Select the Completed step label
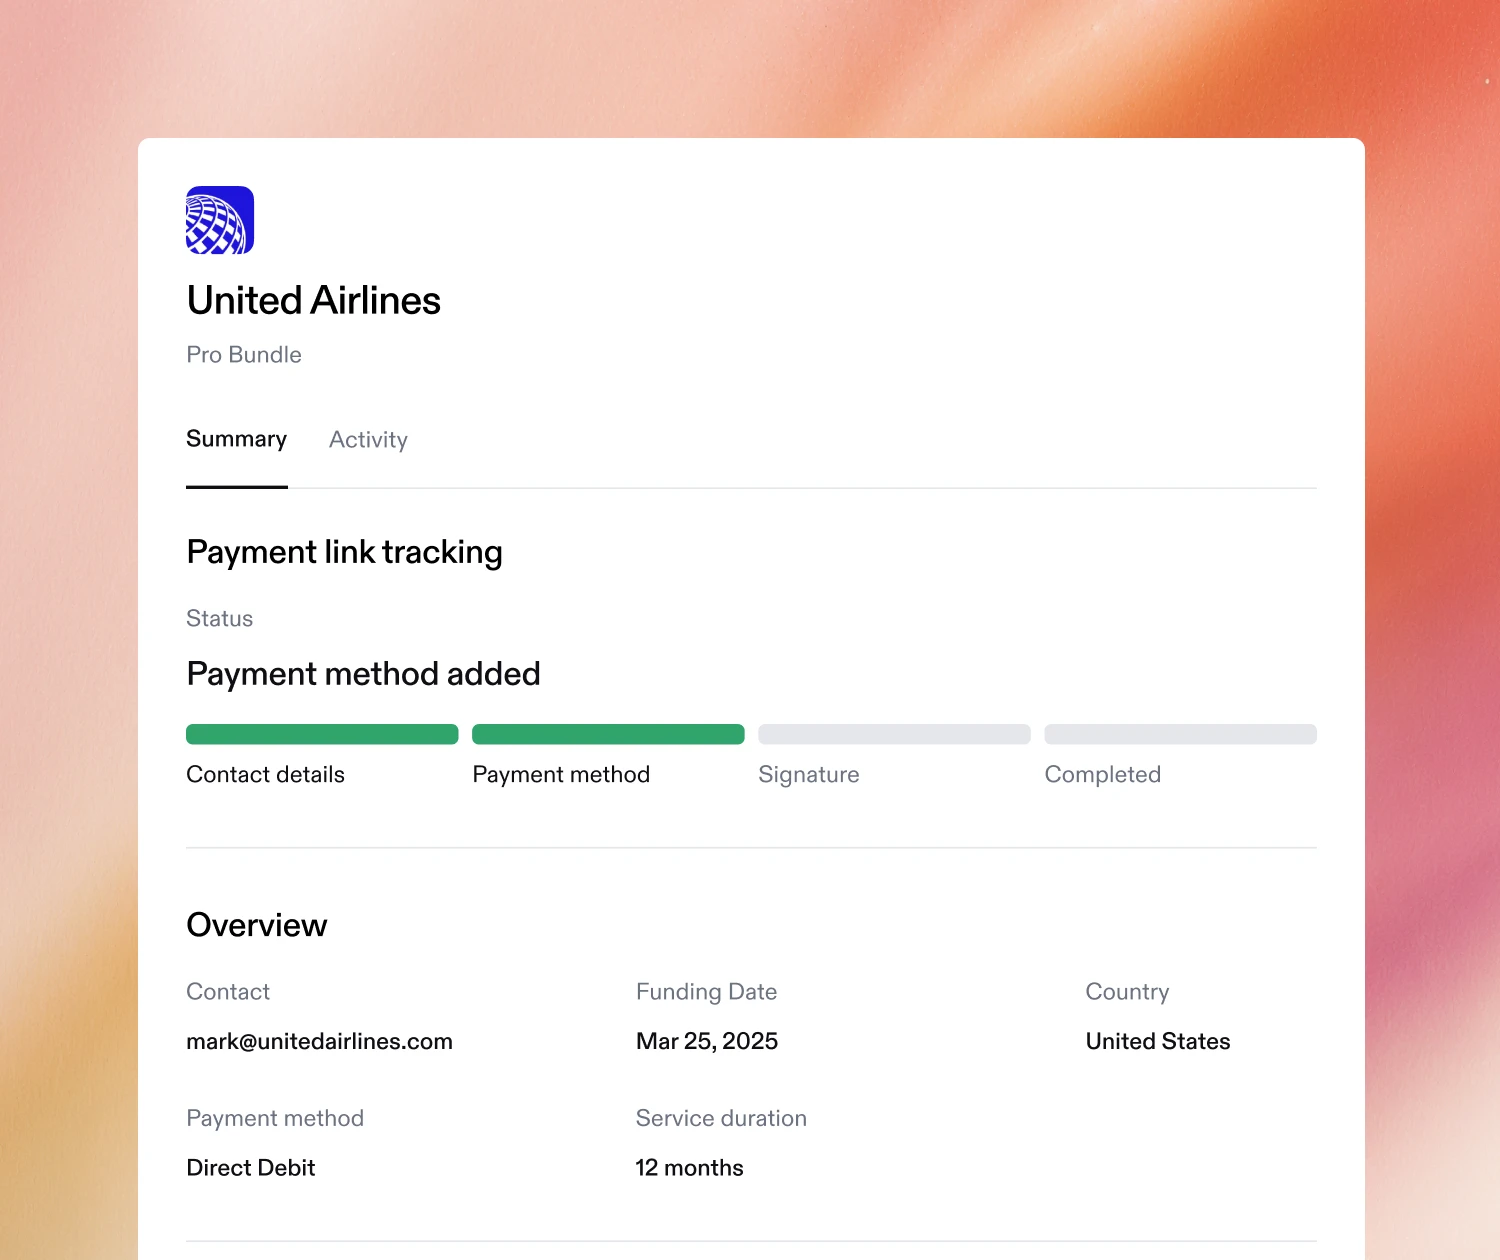This screenshot has width=1500, height=1260. [x=1102, y=775]
